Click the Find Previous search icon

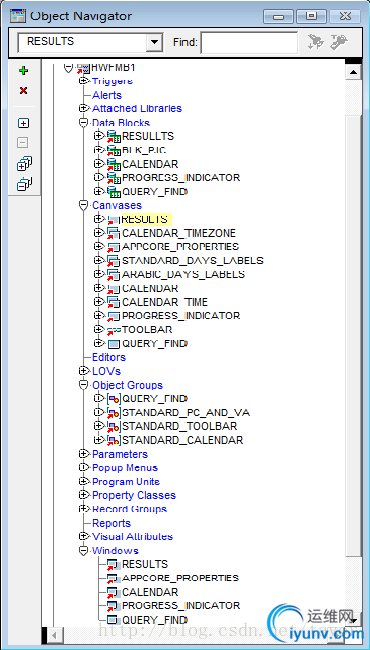(x=339, y=41)
